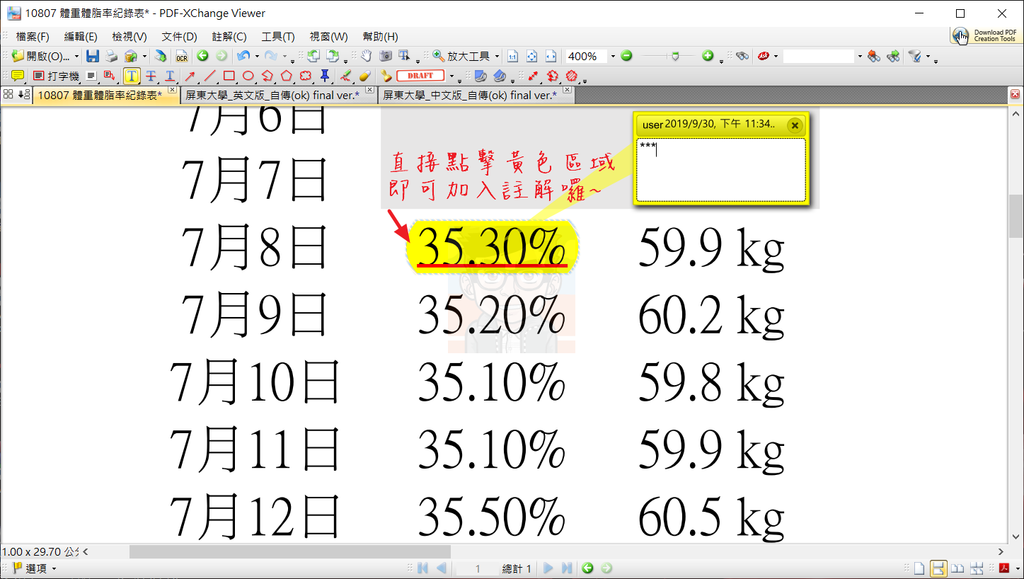Enable single page layout in status bar

point(919,569)
